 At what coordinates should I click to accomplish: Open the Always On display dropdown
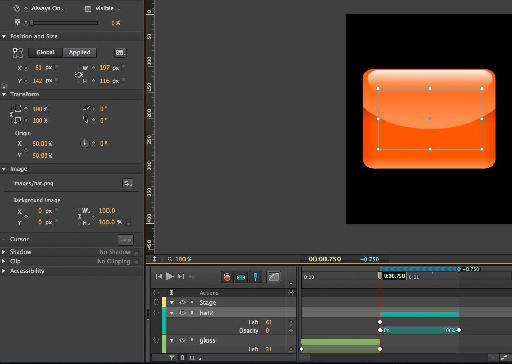tap(47, 8)
